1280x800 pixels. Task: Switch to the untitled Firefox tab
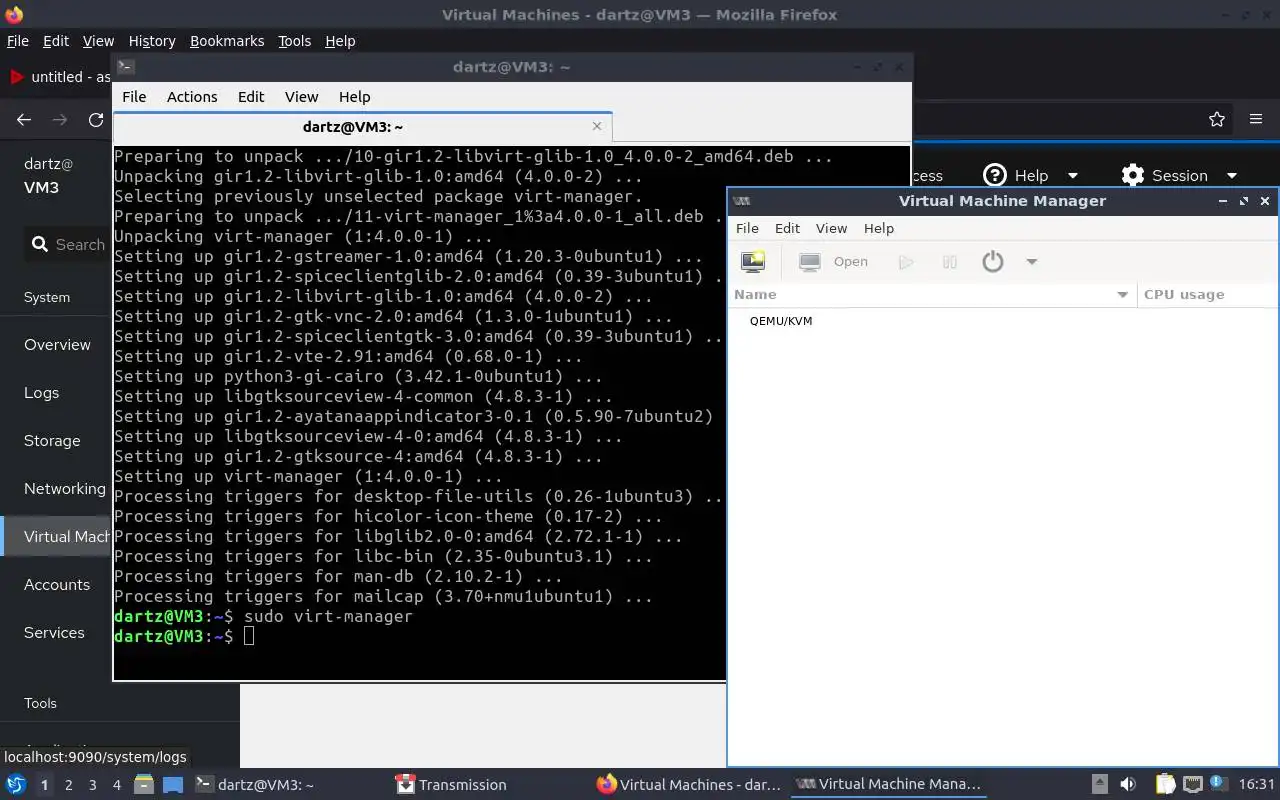60,77
